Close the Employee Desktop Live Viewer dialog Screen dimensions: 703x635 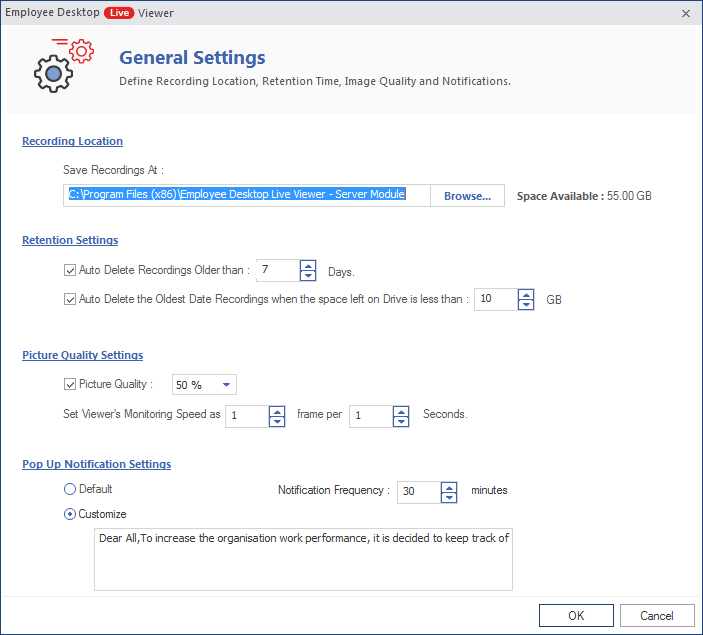tap(686, 13)
